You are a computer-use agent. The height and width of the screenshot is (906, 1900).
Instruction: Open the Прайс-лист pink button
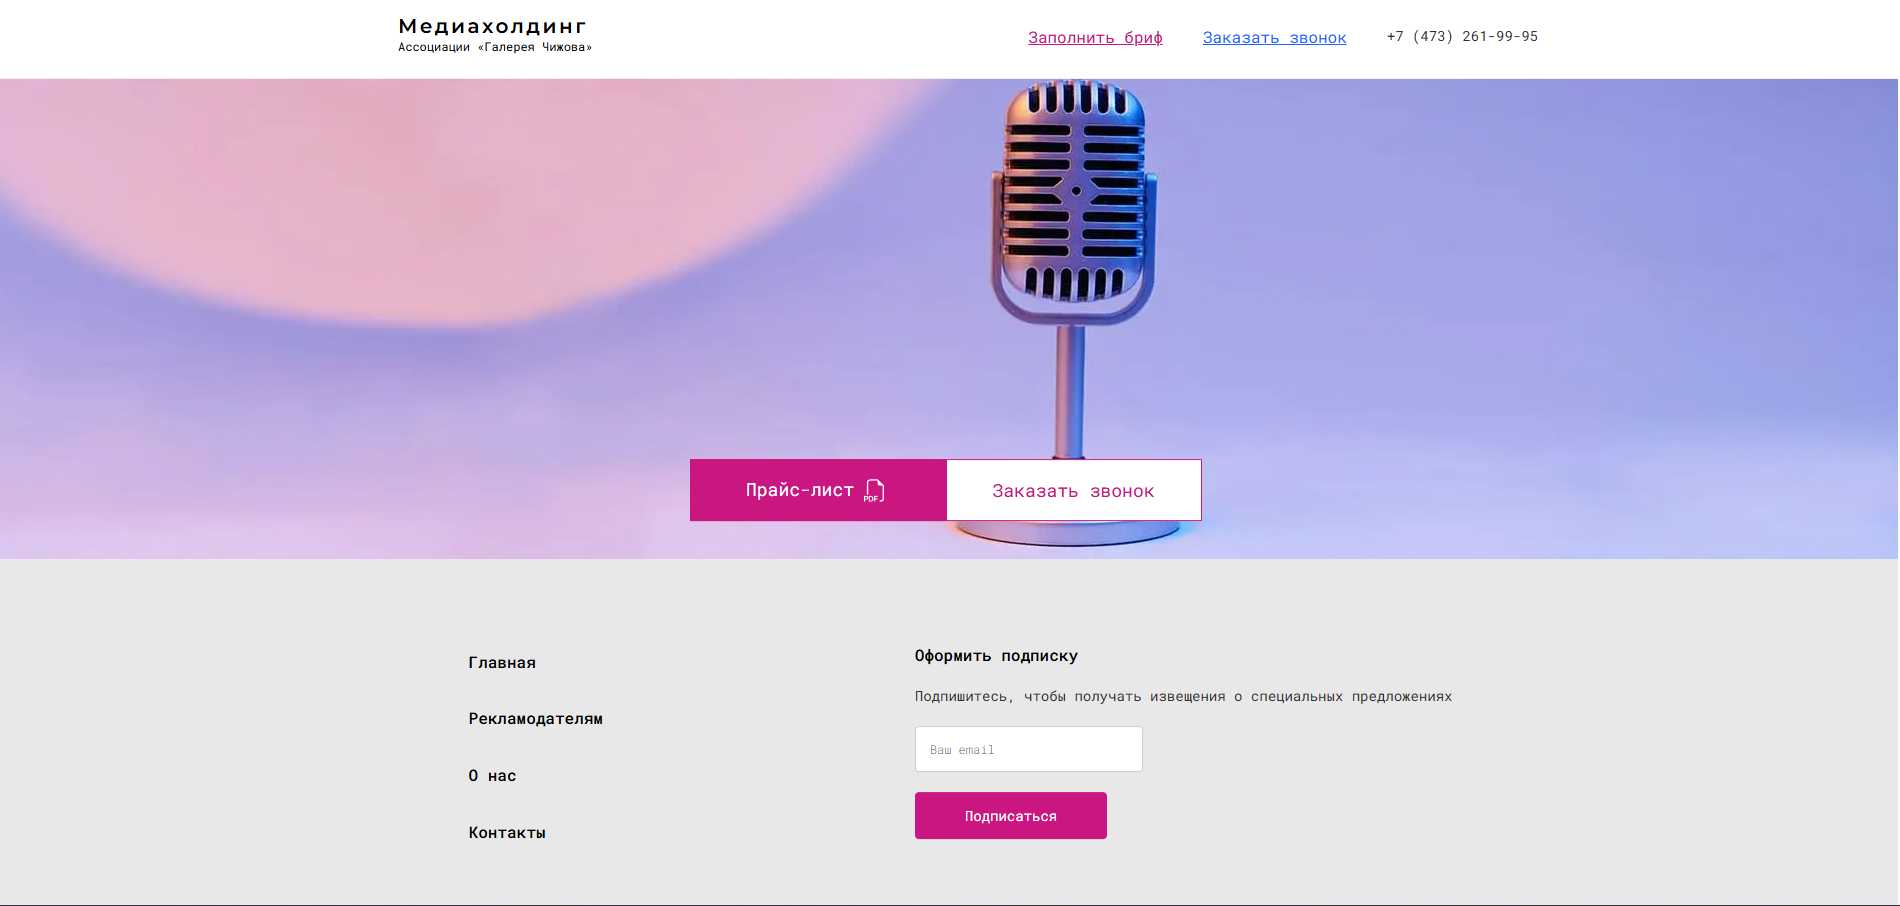[818, 490]
